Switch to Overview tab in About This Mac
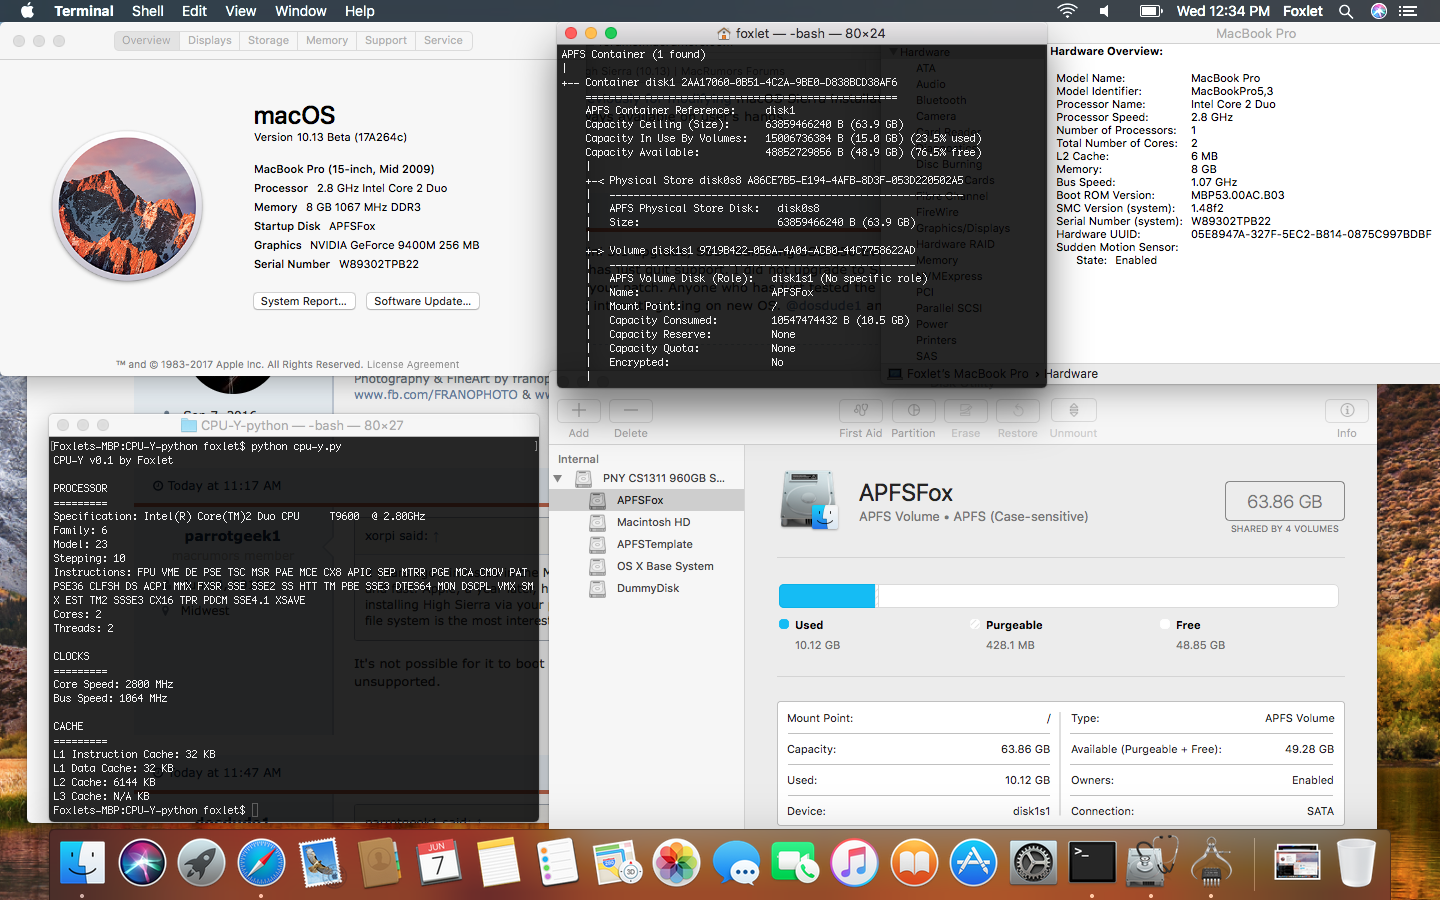This screenshot has width=1440, height=900. (146, 41)
